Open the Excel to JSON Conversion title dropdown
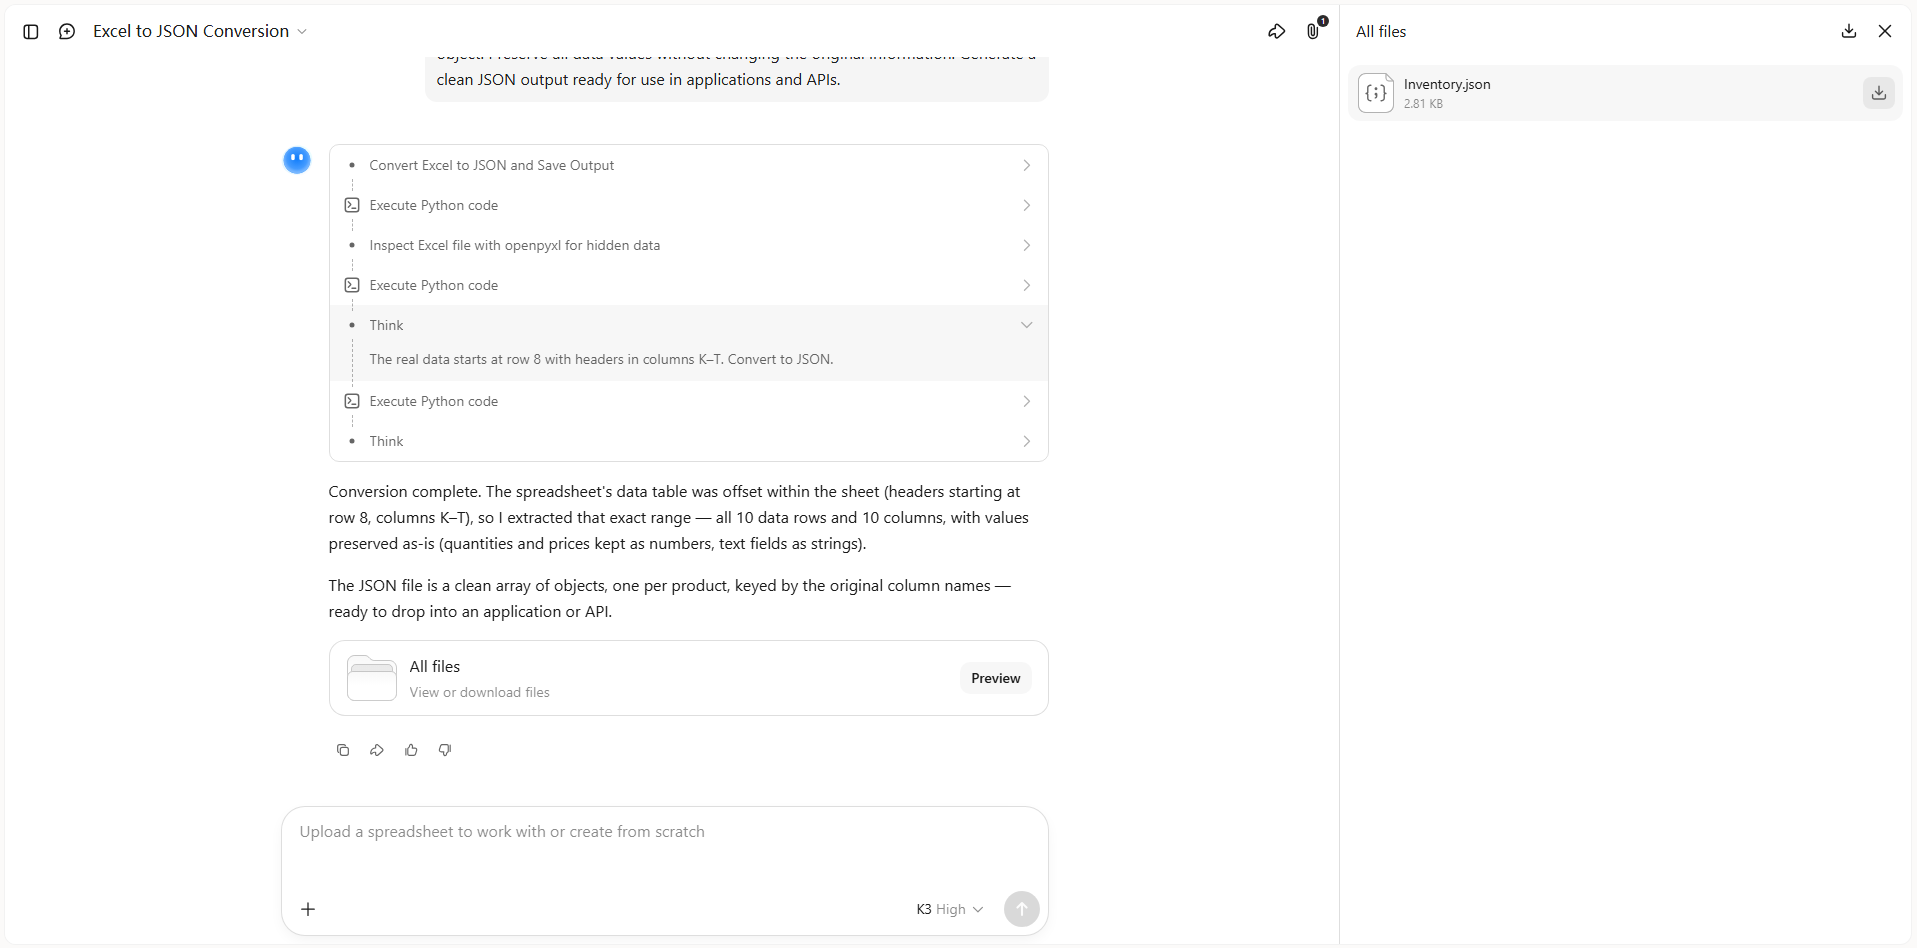Viewport: 1917px width, 948px height. (200, 32)
